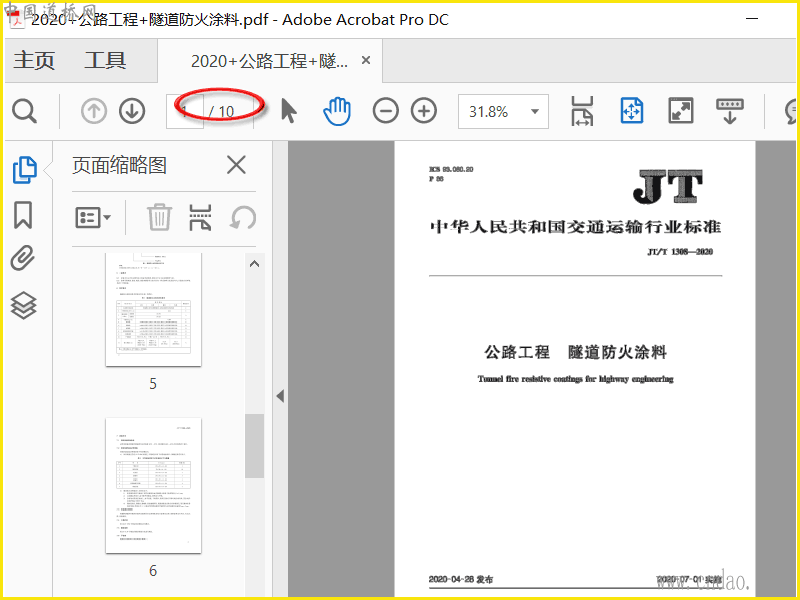The height and width of the screenshot is (600, 800).
Task: Go to previous page arrow
Action: (x=94, y=111)
